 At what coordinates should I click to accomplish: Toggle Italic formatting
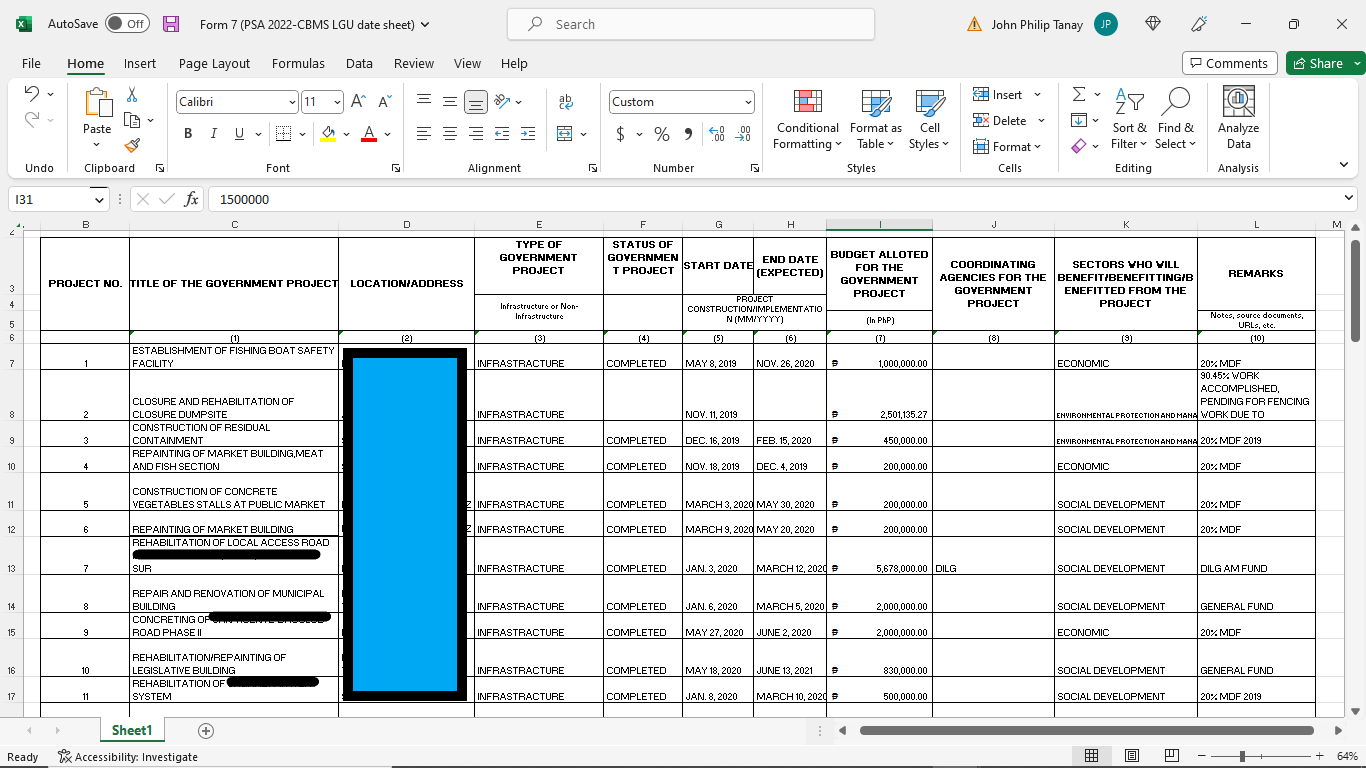[214, 134]
